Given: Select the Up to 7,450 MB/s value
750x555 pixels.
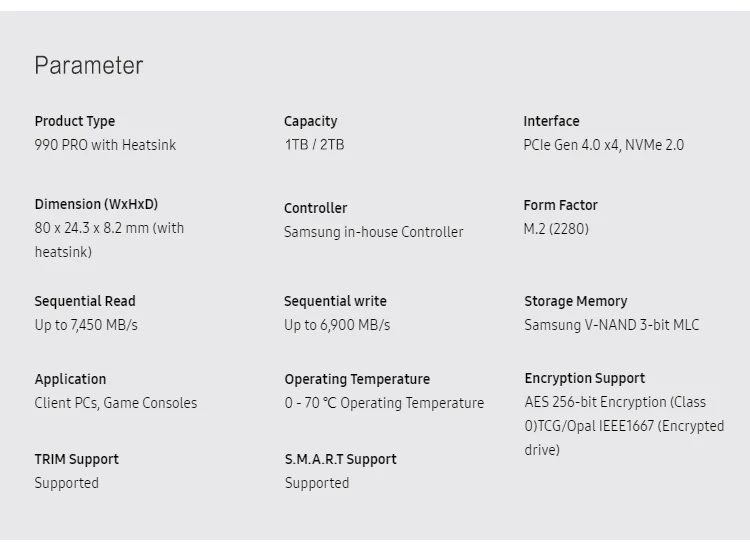Looking at the screenshot, I should (x=86, y=325).
